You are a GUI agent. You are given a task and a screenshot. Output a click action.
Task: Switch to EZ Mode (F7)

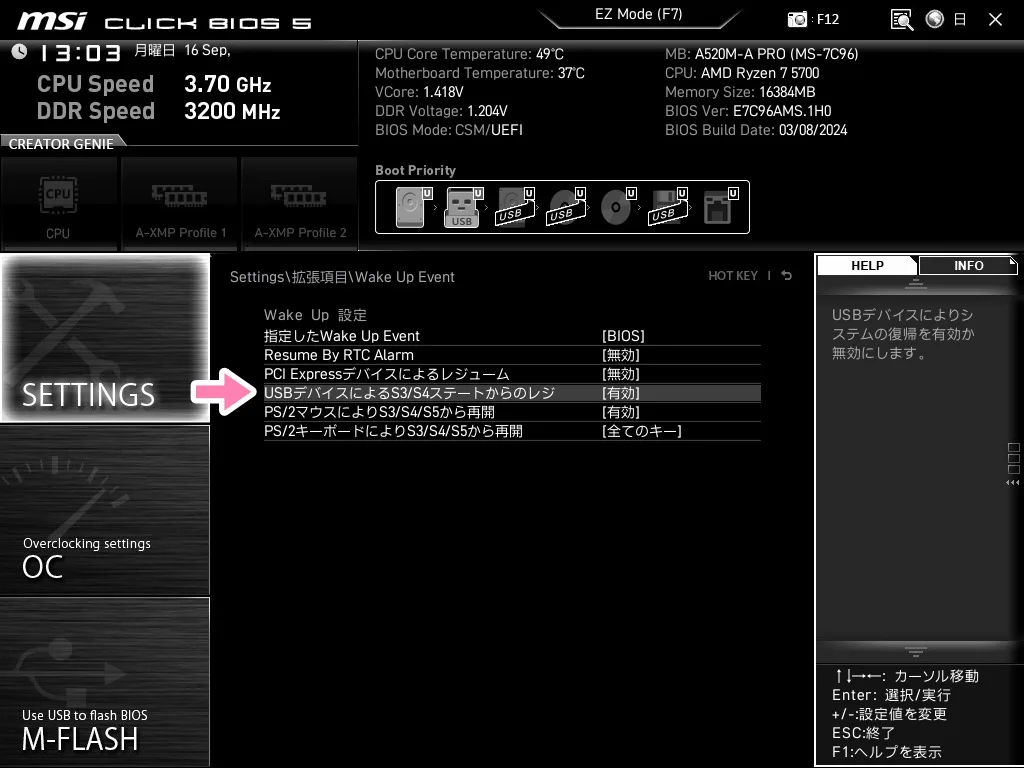tap(640, 14)
